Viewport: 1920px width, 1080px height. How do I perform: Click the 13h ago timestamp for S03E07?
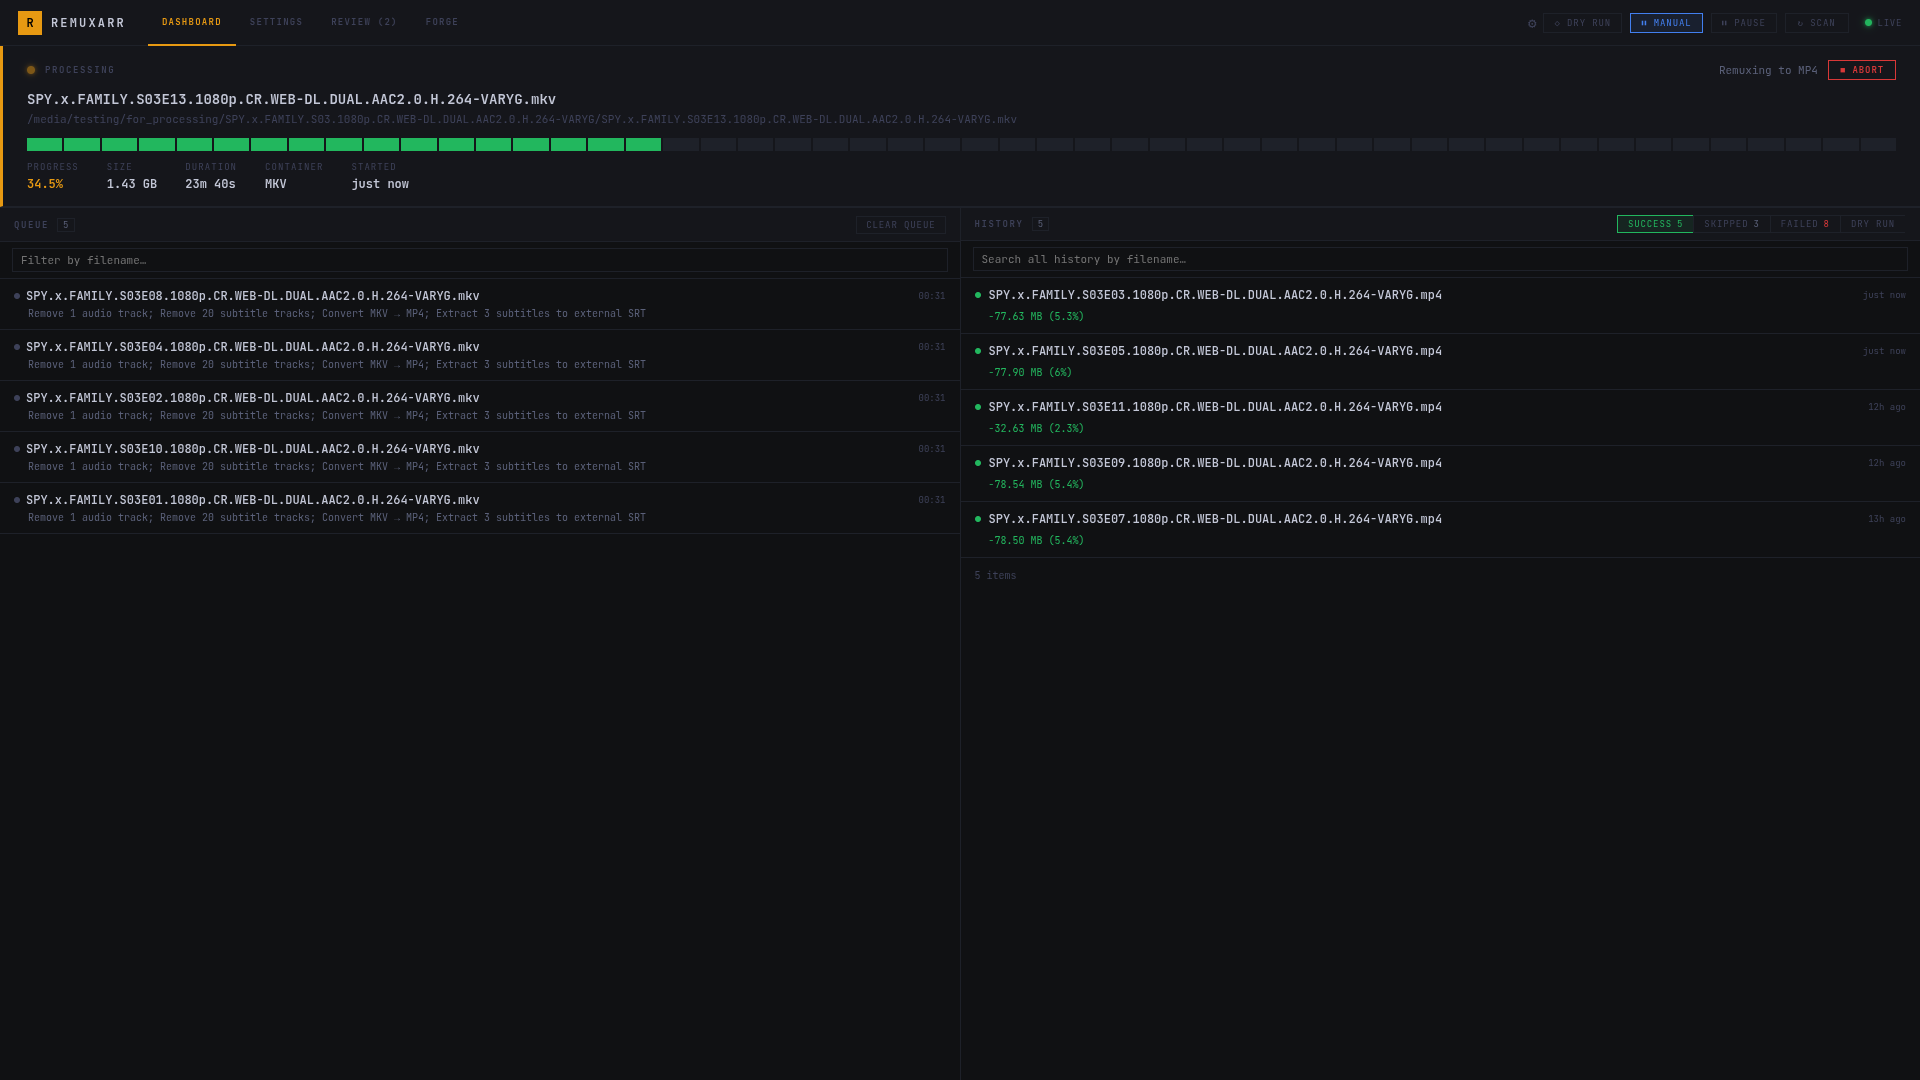pos(1887,519)
